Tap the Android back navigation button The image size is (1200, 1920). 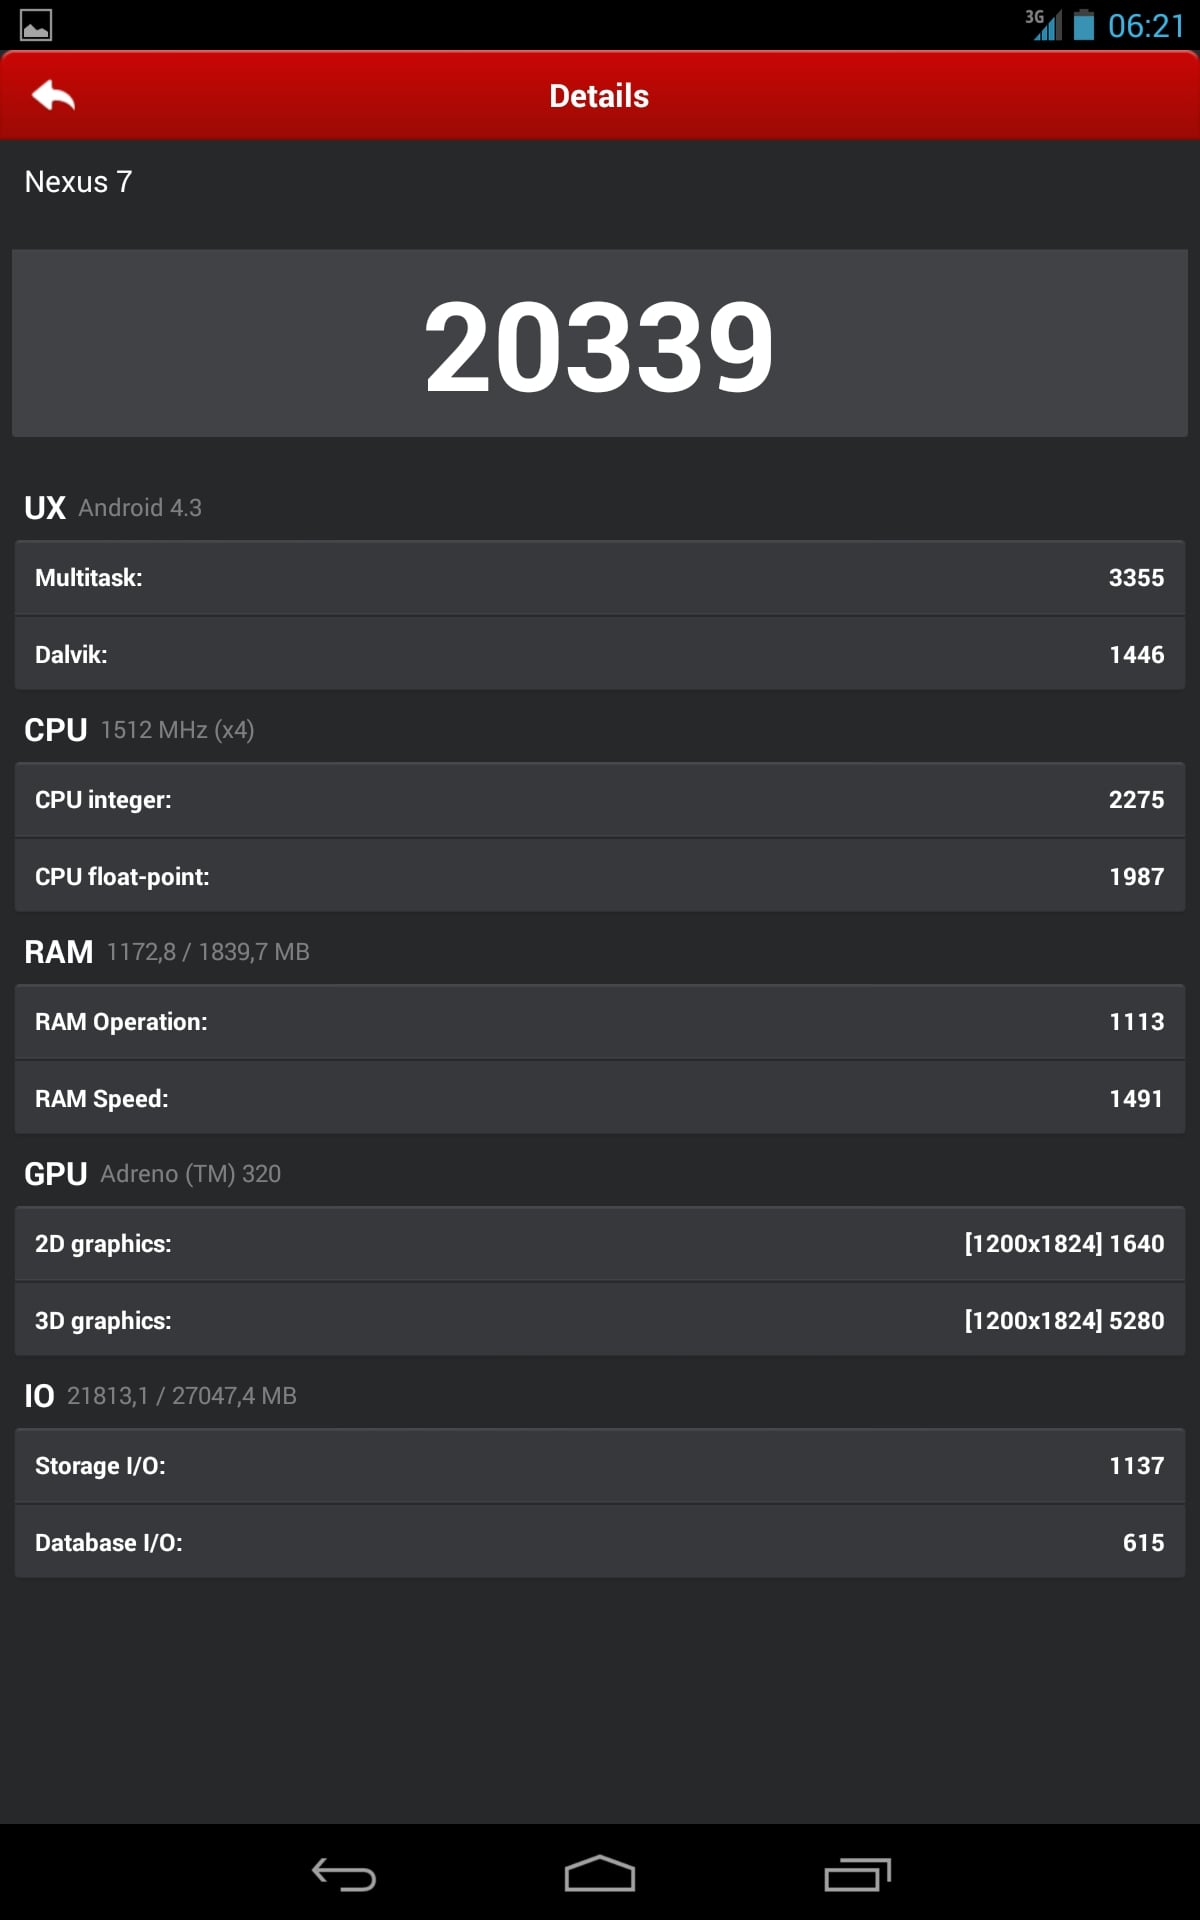pyautogui.click(x=344, y=1874)
